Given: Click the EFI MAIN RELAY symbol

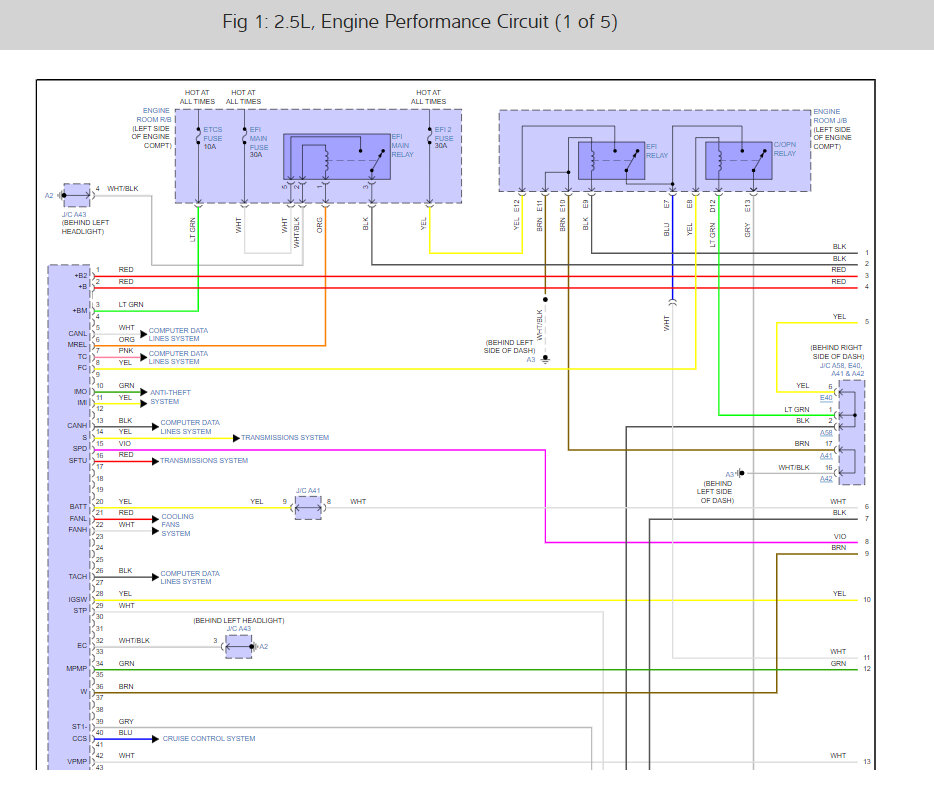Looking at the screenshot, I should coord(337,156).
